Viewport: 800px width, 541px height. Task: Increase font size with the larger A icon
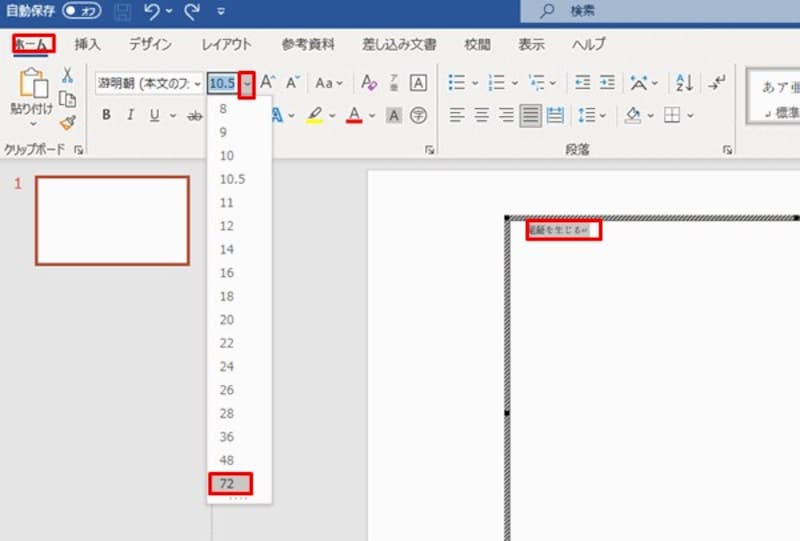click(267, 82)
